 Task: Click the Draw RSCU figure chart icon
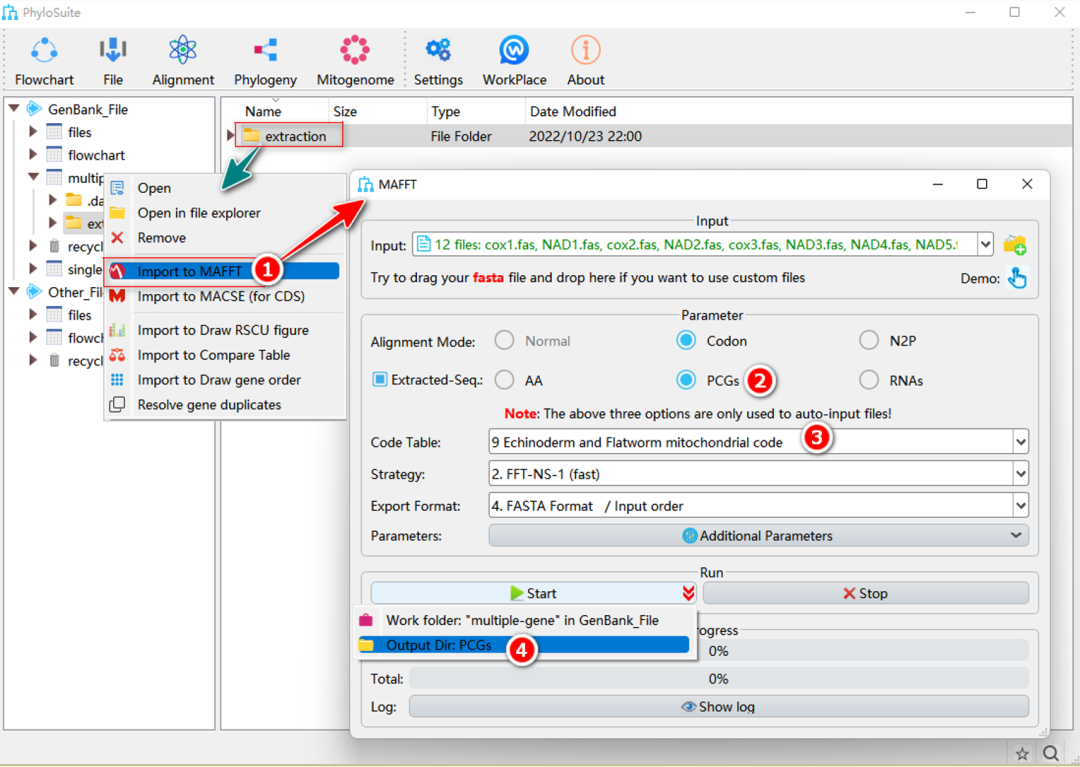[118, 330]
